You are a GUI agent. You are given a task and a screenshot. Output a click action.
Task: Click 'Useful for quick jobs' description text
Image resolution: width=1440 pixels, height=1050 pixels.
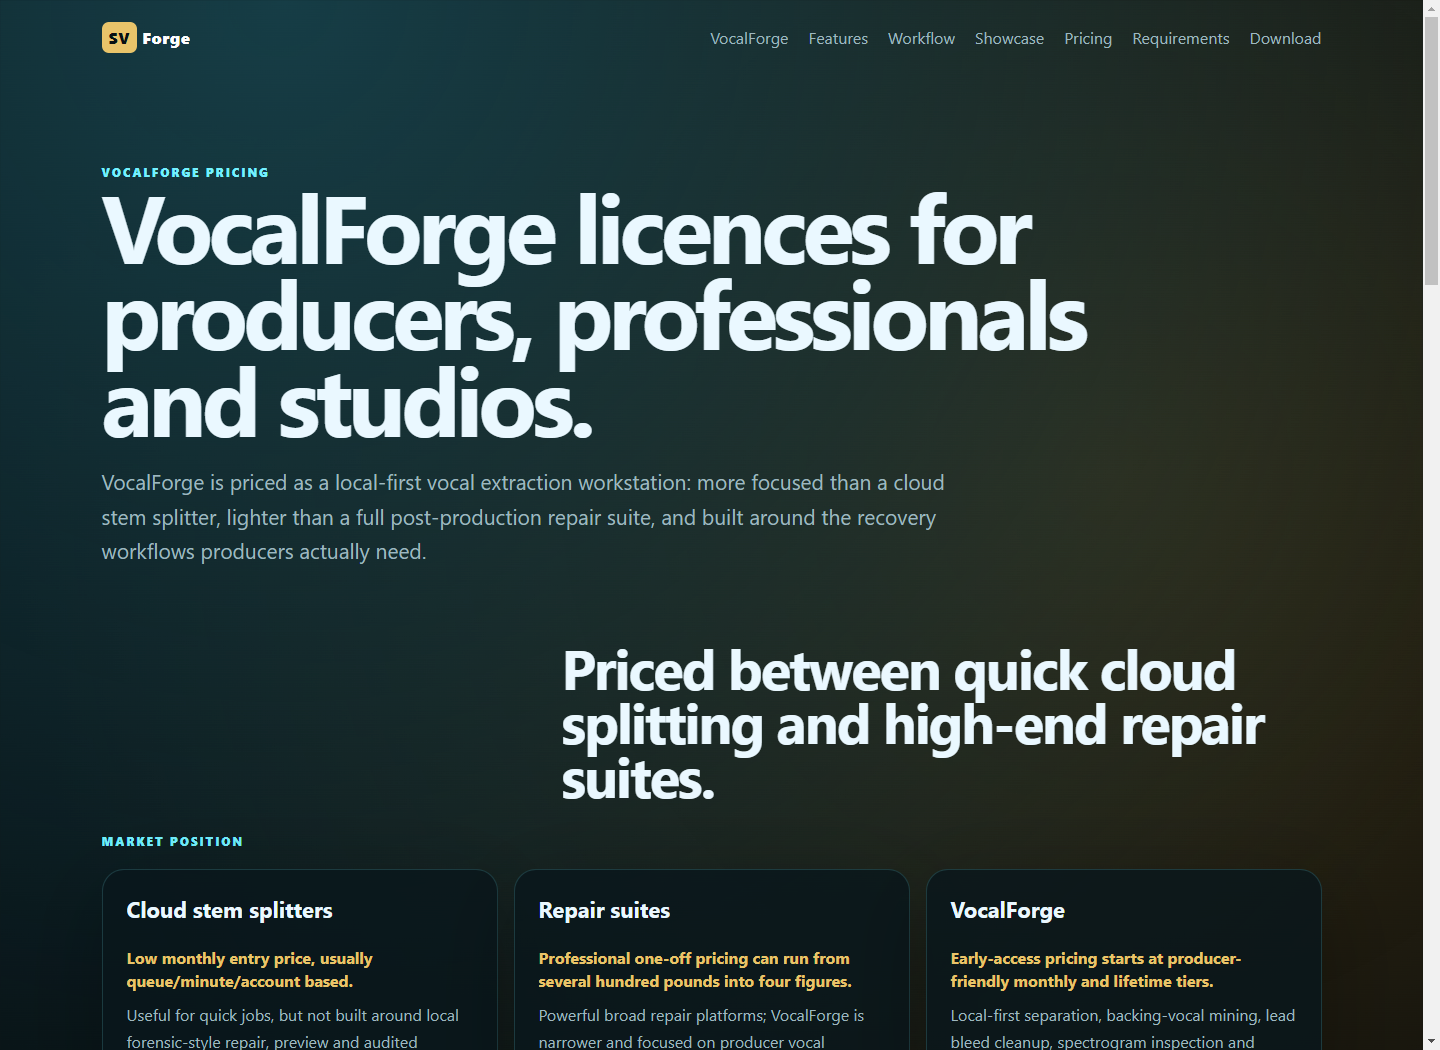292,1028
